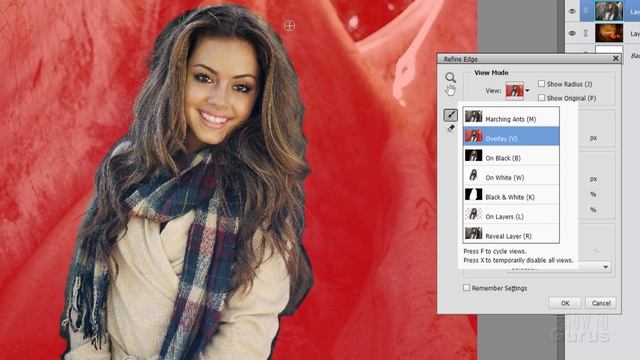Viewport: 640px width, 360px height.
Task: Select the white Background layer thumbnail
Action: pyautogui.click(x=609, y=50)
